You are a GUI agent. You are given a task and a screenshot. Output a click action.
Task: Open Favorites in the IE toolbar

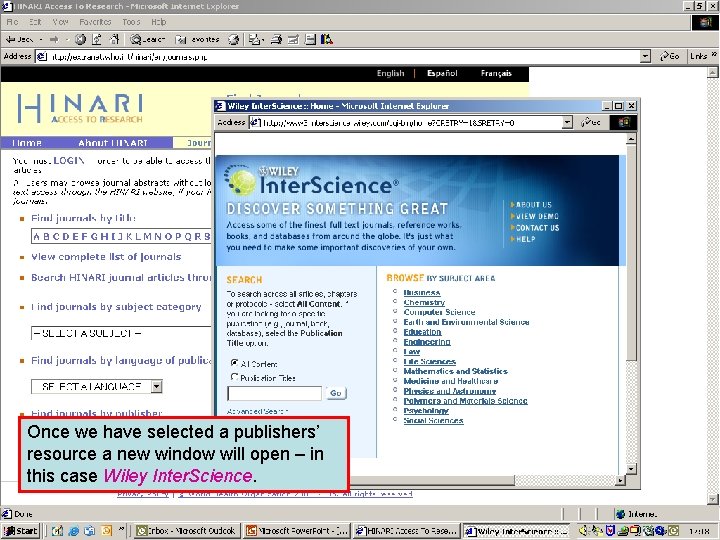tap(197, 39)
